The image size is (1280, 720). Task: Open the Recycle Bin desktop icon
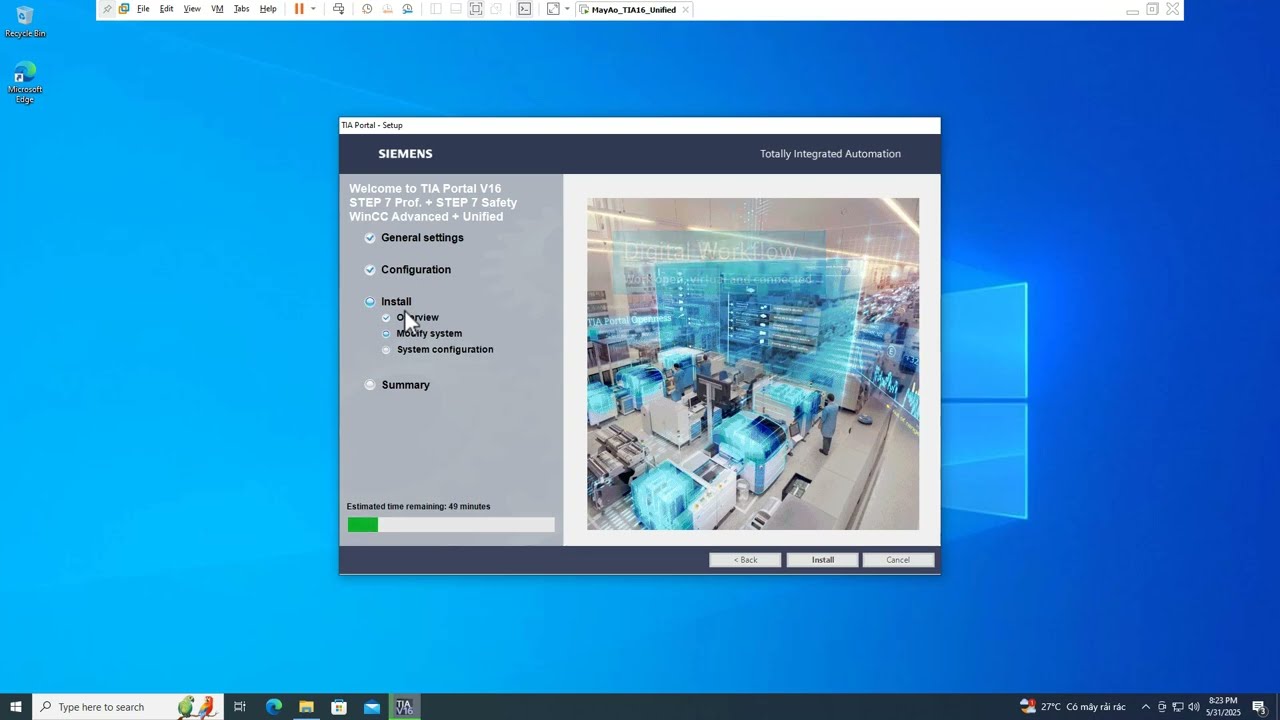click(x=25, y=22)
